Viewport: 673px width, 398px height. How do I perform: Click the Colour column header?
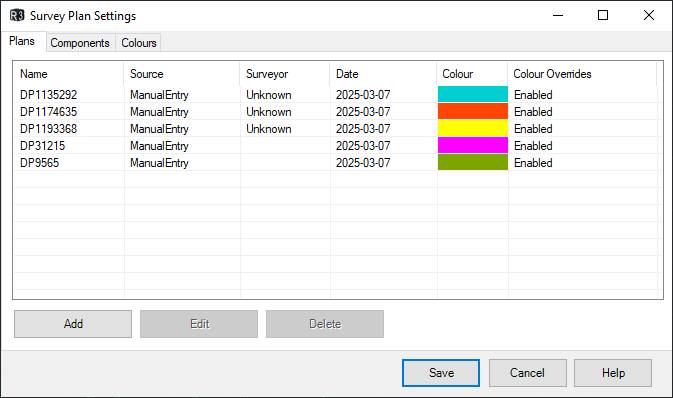pyautogui.click(x=472, y=74)
